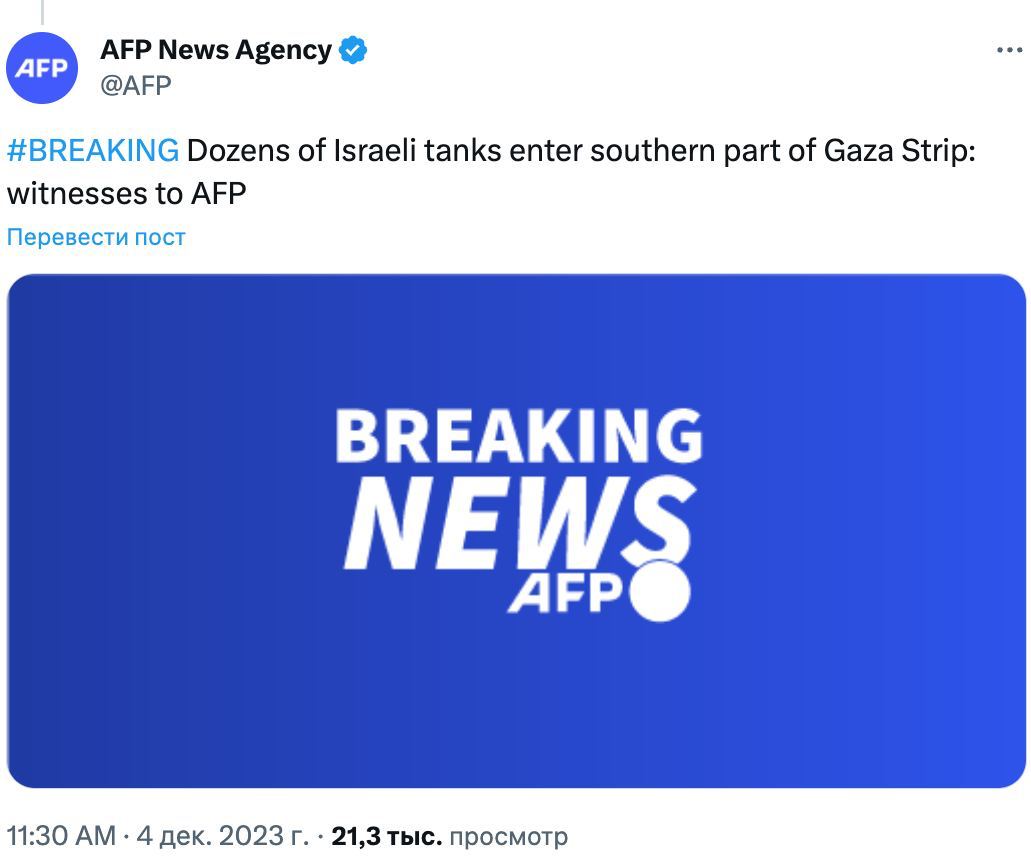
Task: Open the AFP round profile avatar
Action: pyautogui.click(x=42, y=68)
